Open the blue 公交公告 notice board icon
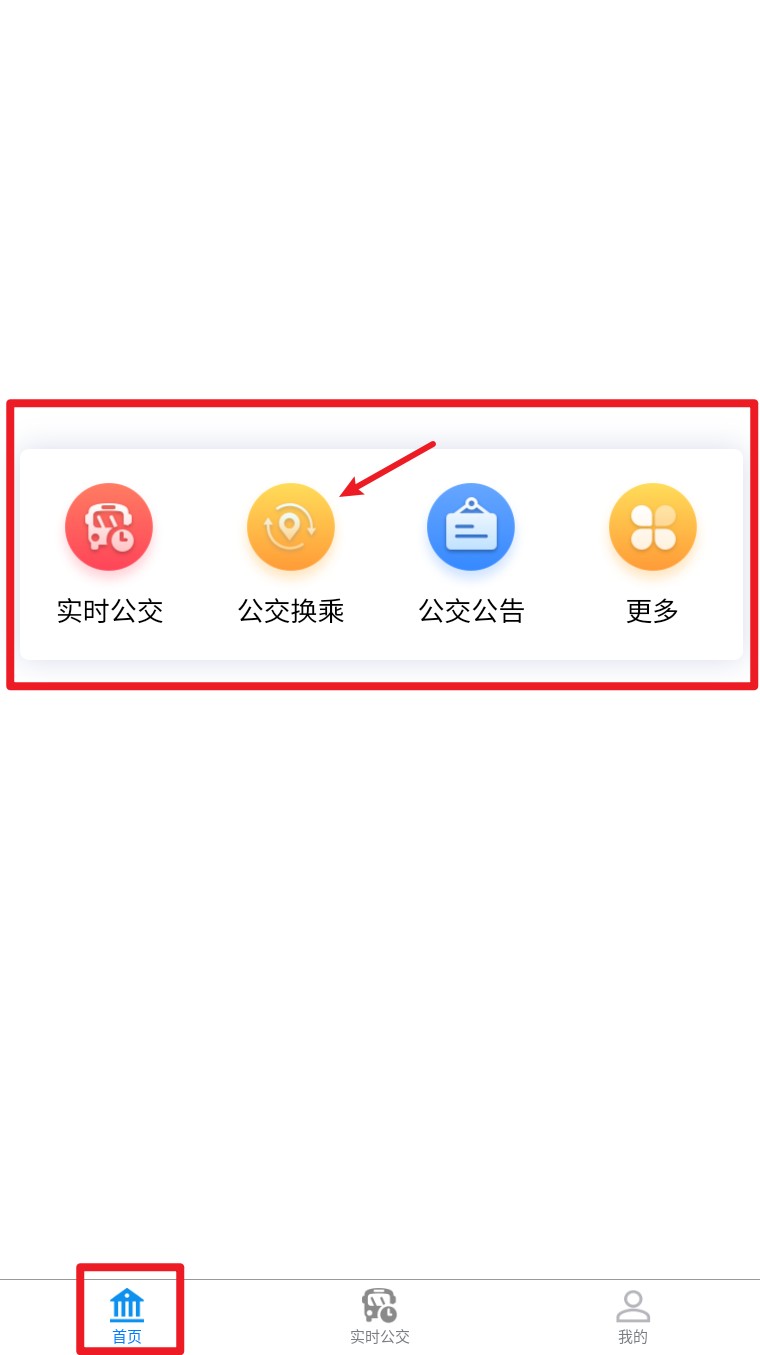Viewport: 760px width, 1355px height. click(471, 527)
